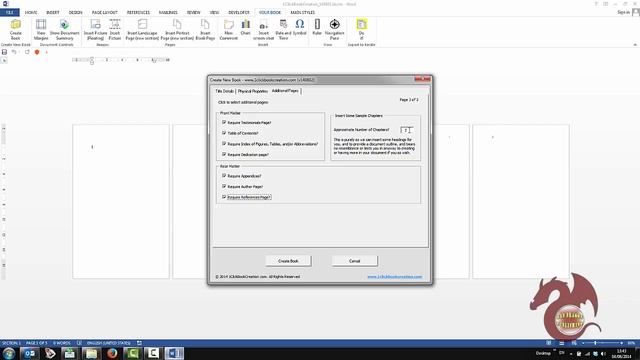Open the REFERENCES ribbon tab
This screenshot has width=640, height=360.
138,13
